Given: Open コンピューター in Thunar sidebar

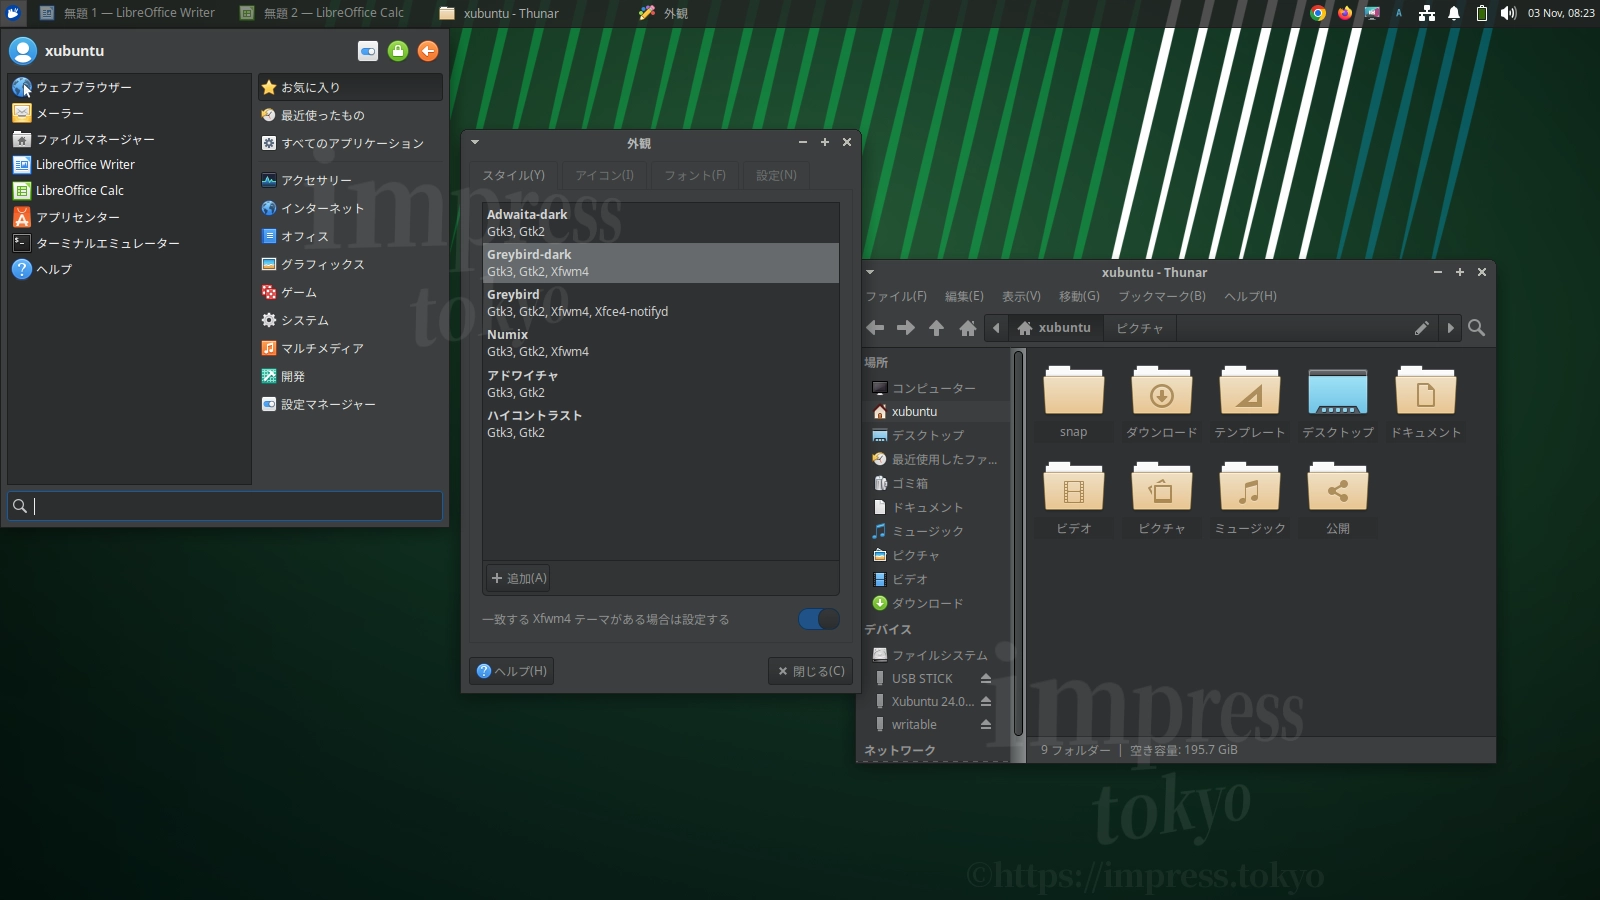Looking at the screenshot, I should point(936,388).
